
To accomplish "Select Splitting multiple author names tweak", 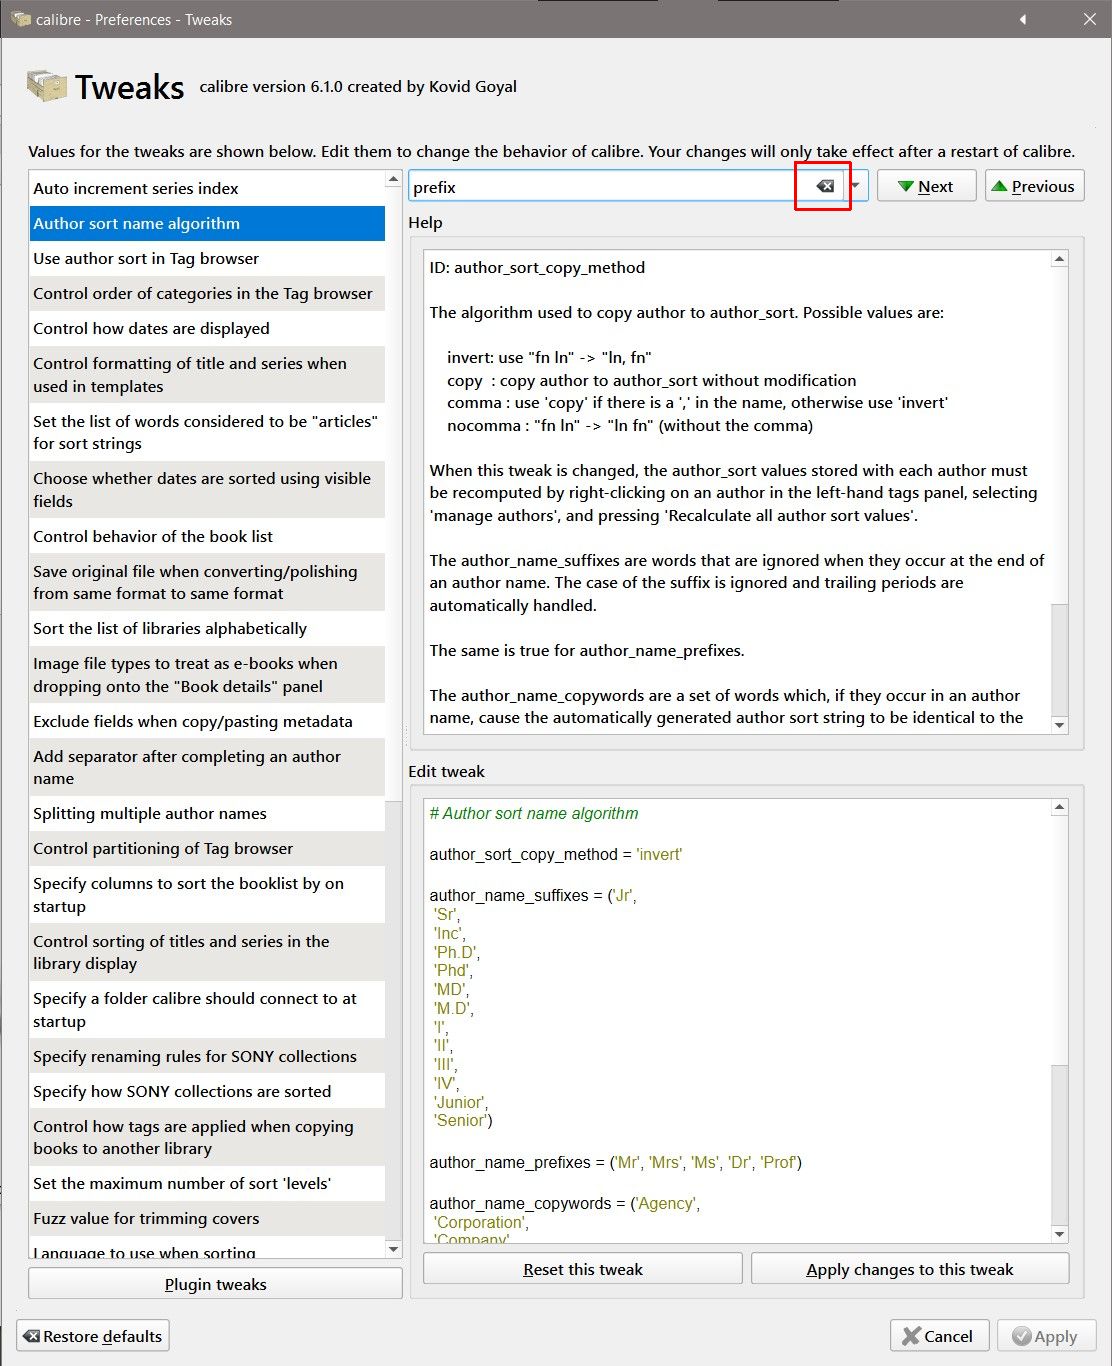I will point(207,813).
